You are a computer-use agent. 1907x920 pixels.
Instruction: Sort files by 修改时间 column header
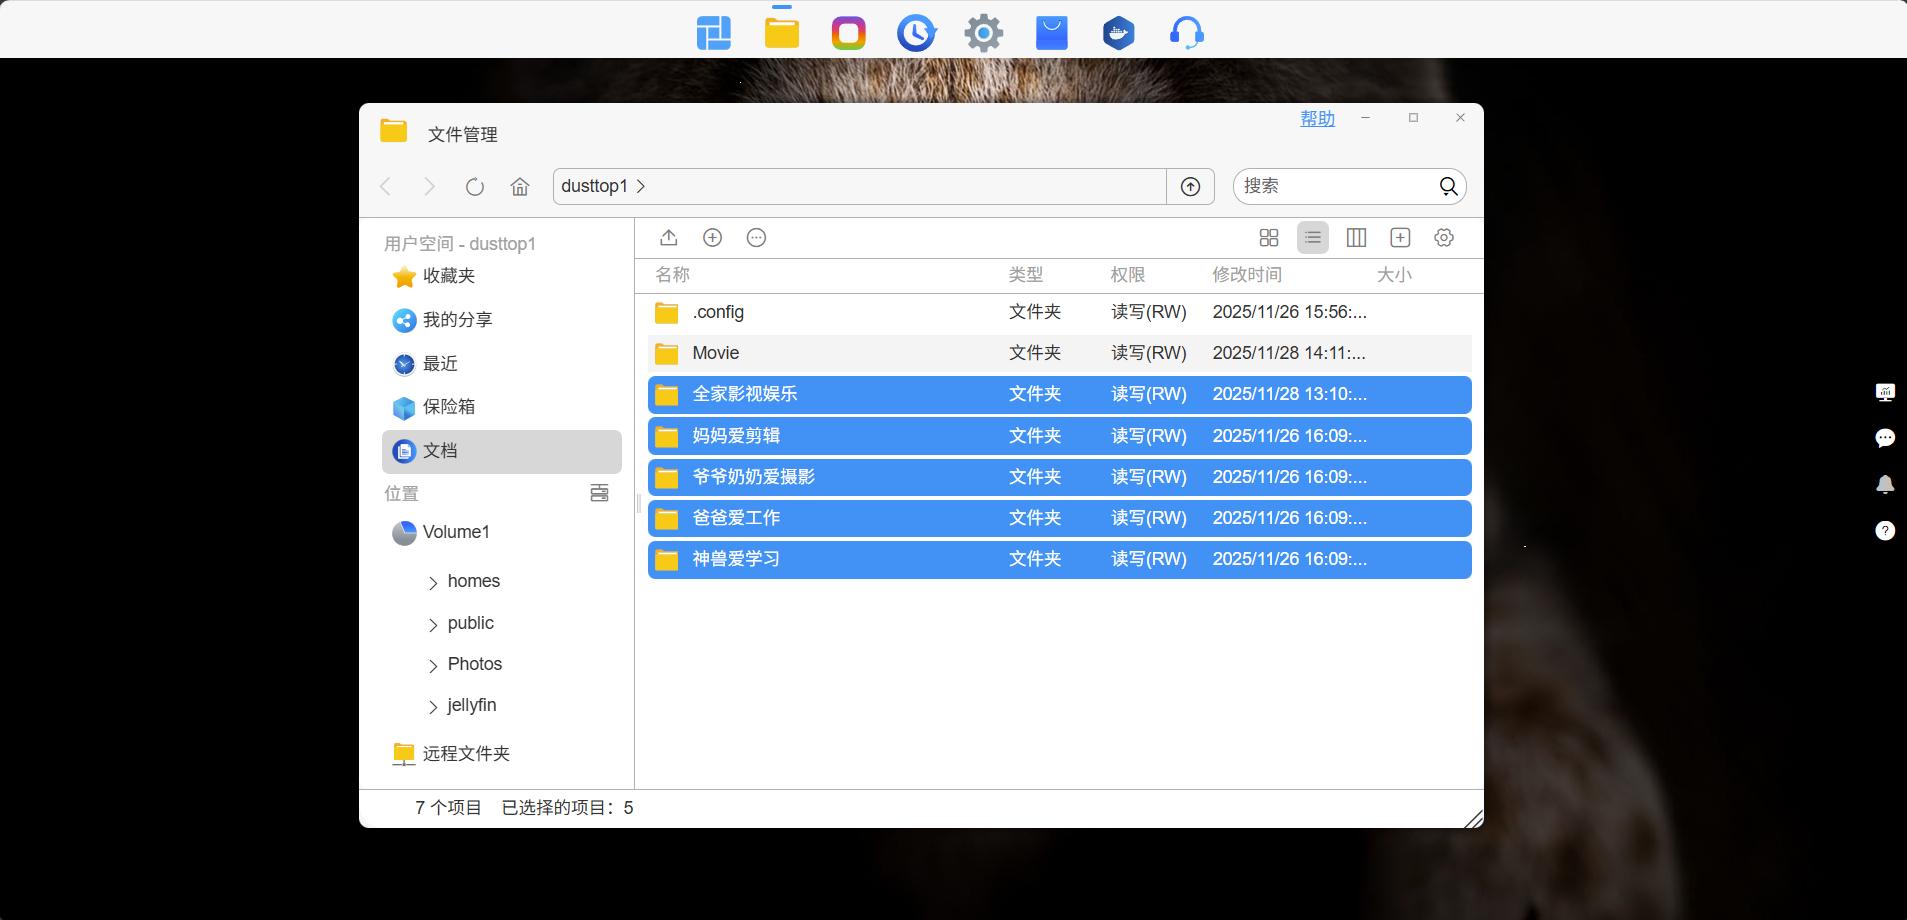point(1246,274)
